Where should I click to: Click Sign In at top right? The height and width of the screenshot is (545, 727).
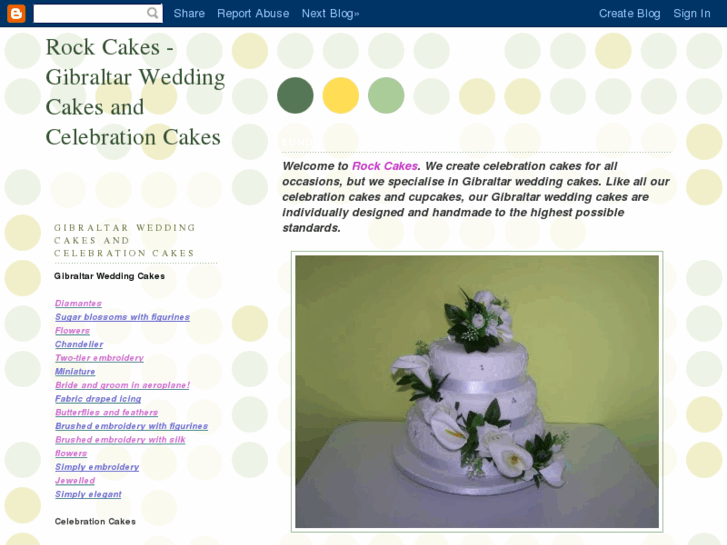click(x=692, y=13)
